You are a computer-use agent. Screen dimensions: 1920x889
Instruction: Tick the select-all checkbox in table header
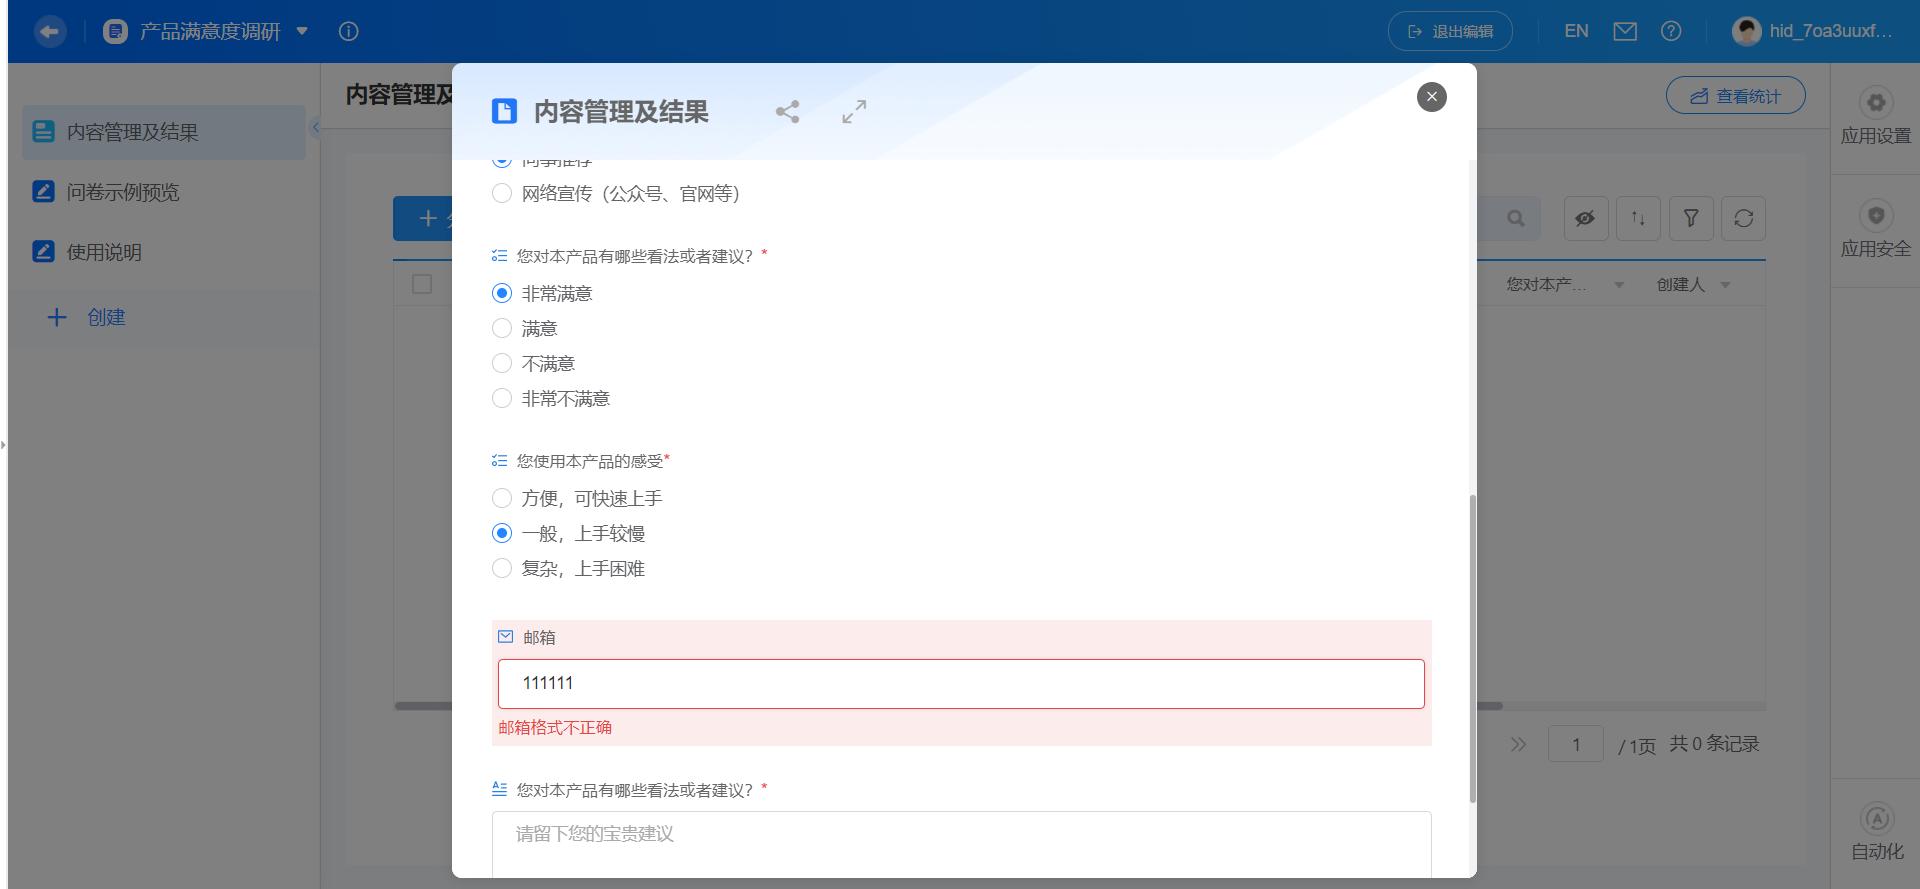click(422, 284)
